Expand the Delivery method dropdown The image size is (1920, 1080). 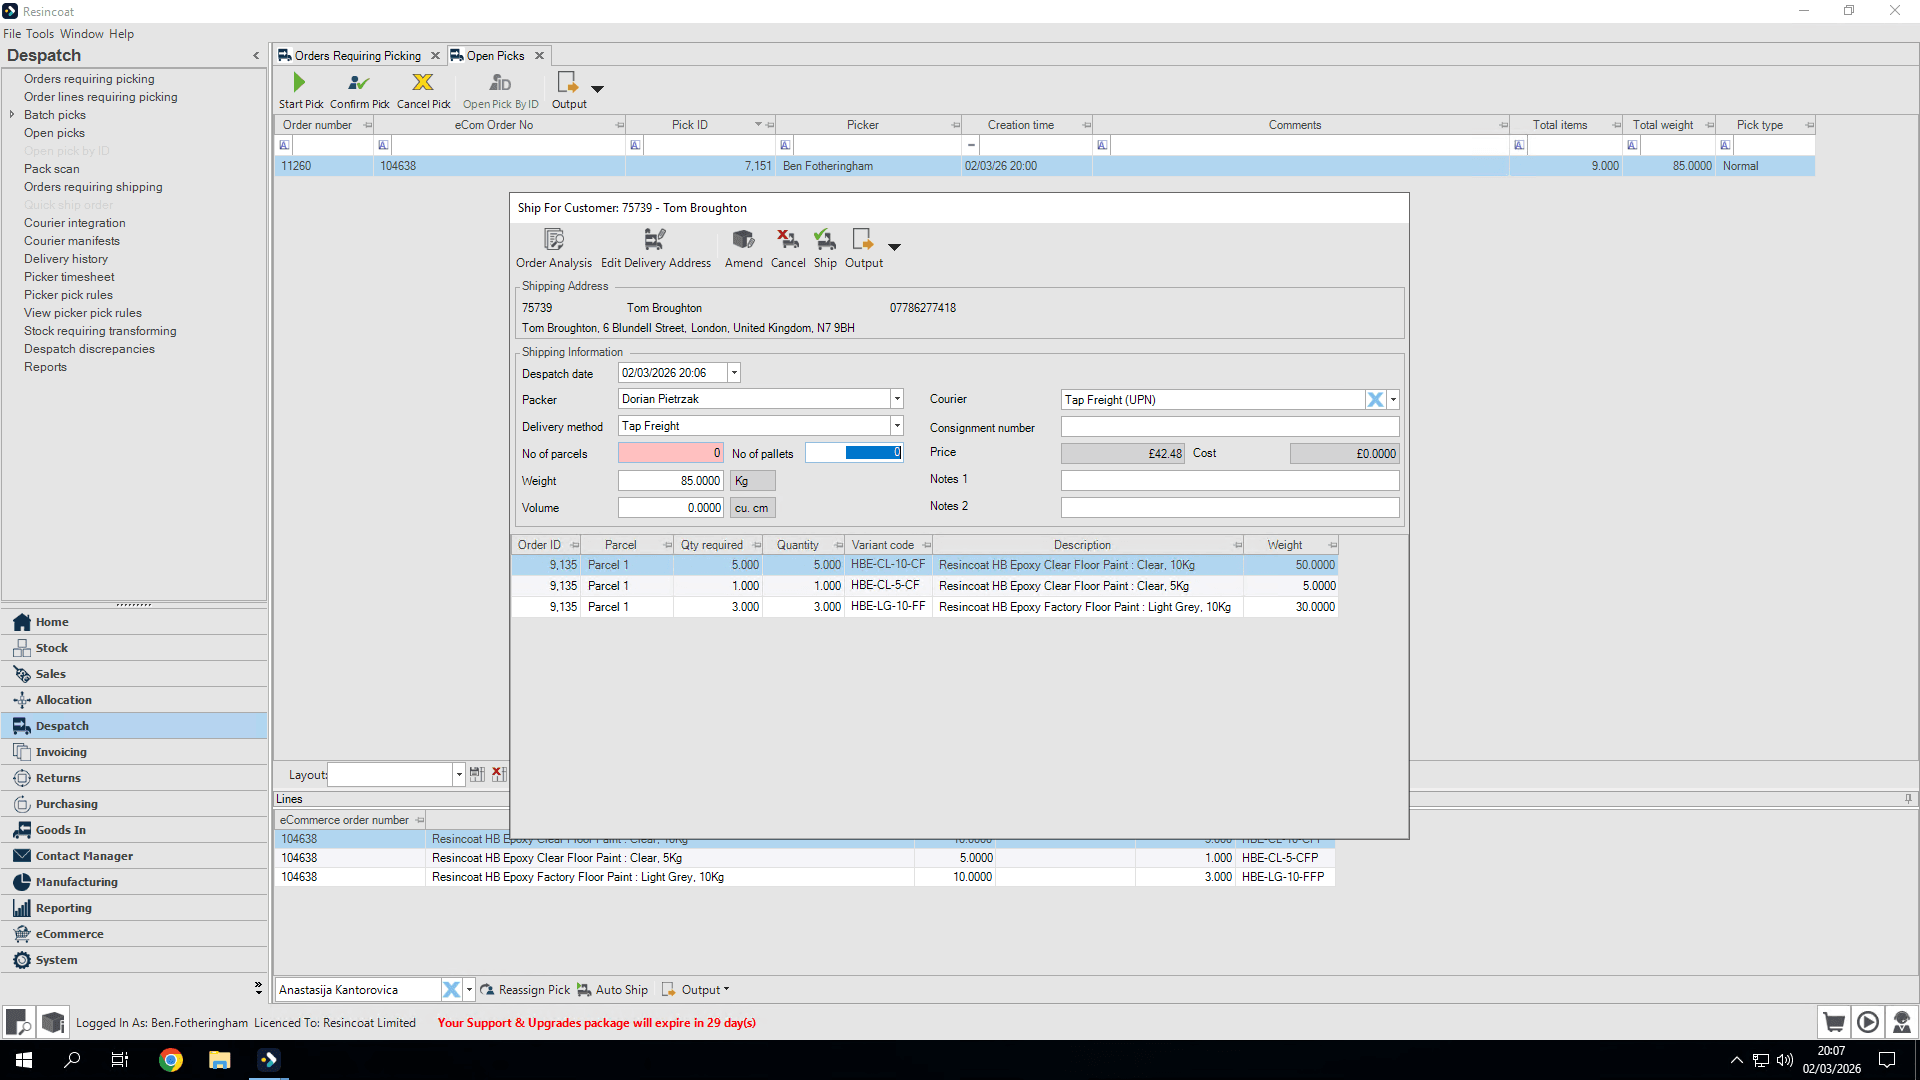[x=897, y=426]
